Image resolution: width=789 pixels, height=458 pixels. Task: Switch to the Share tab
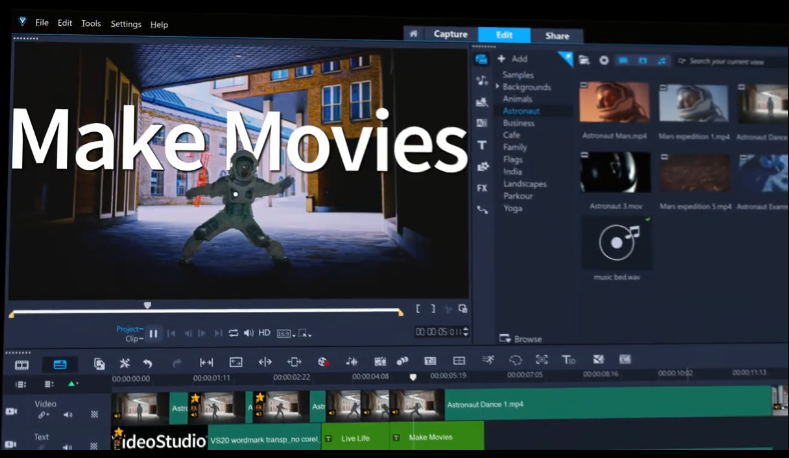[557, 35]
